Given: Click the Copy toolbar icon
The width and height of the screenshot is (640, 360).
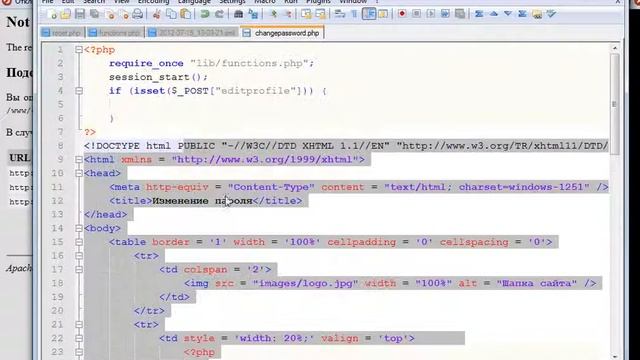Looking at the screenshot, I should click(171, 14).
